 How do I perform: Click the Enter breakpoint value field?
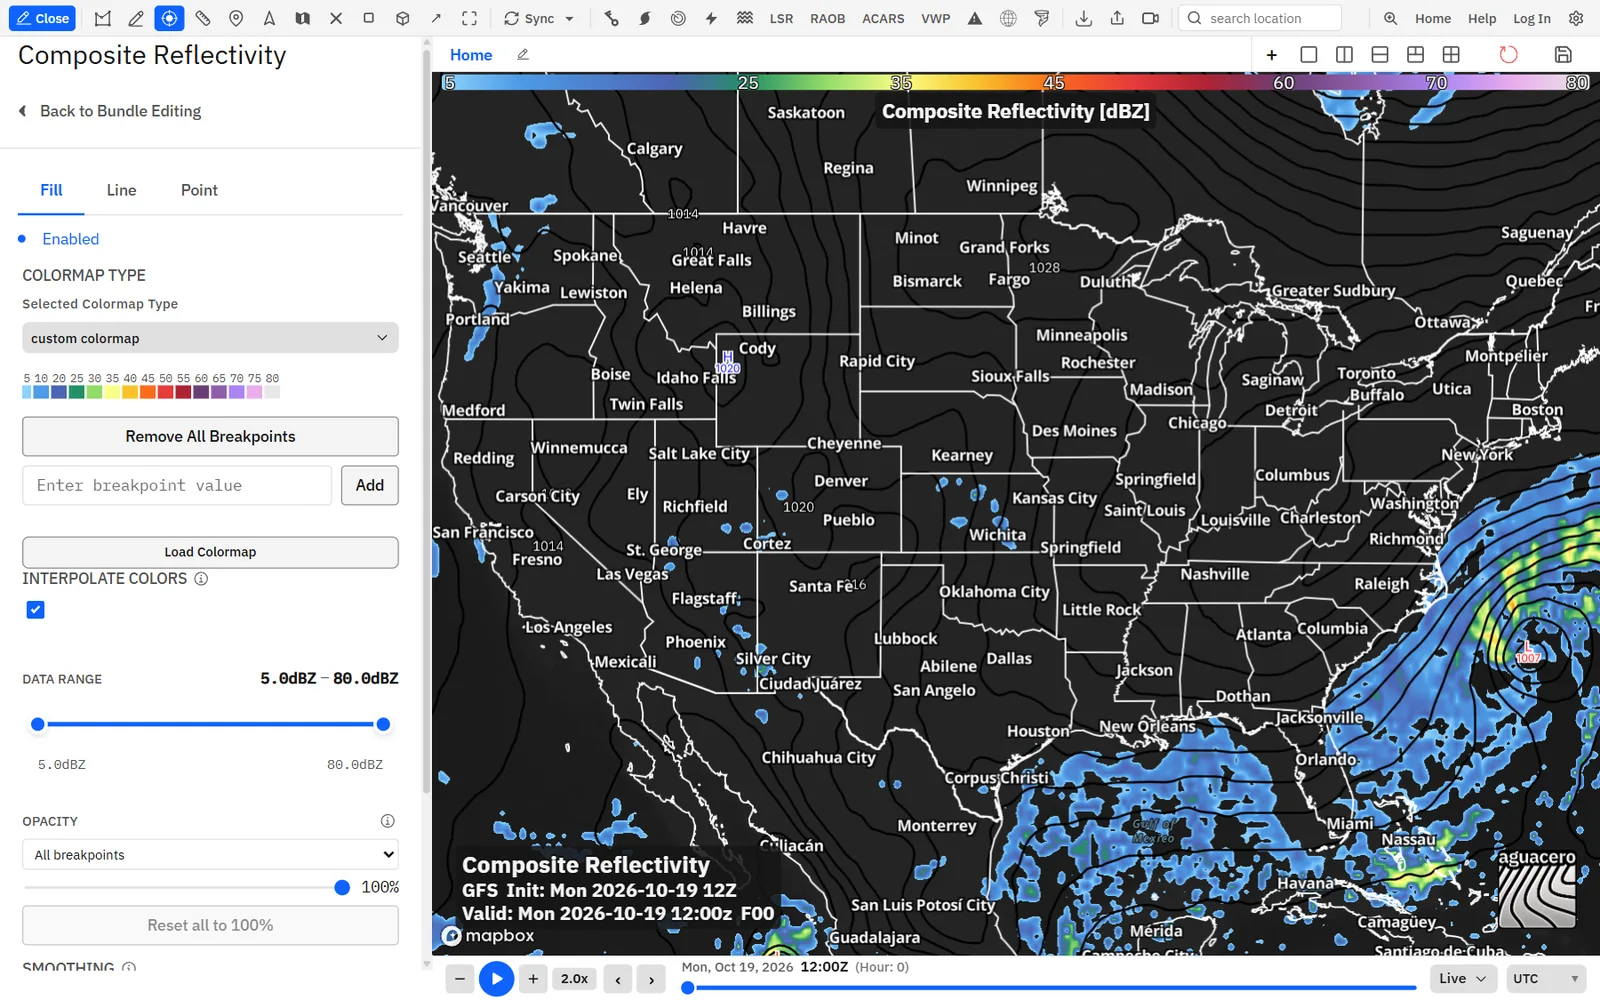click(177, 485)
